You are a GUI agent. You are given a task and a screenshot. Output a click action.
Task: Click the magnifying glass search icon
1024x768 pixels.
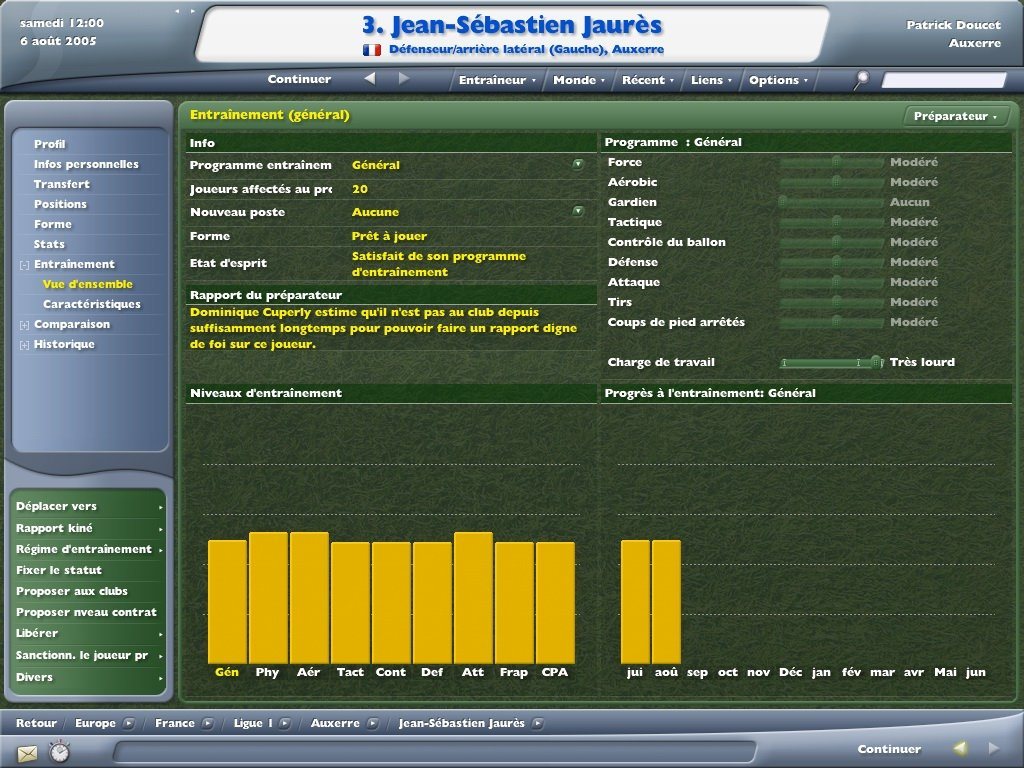coord(862,80)
